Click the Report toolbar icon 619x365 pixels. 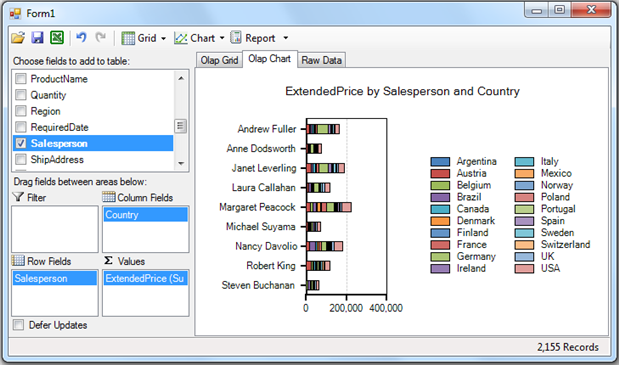236,37
